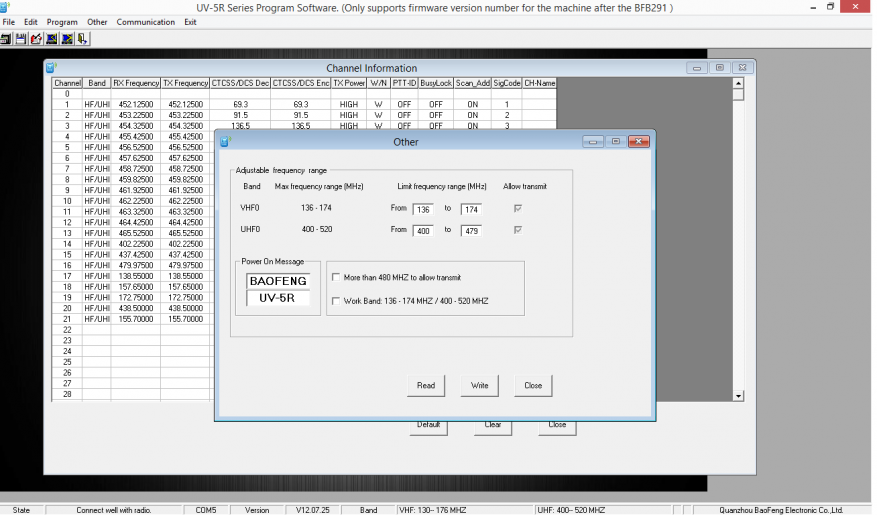Click the VHF0 From field showing 136
The image size is (877, 515).
pyautogui.click(x=423, y=209)
